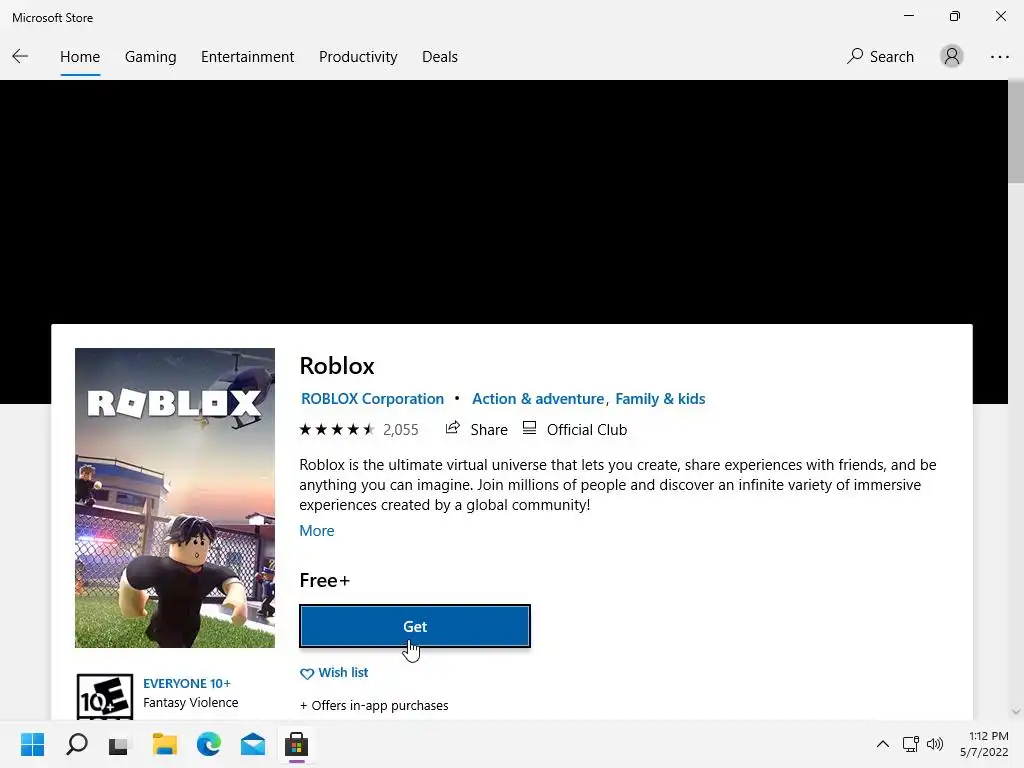
Task: Open the Windows Start menu
Action: (x=33, y=744)
